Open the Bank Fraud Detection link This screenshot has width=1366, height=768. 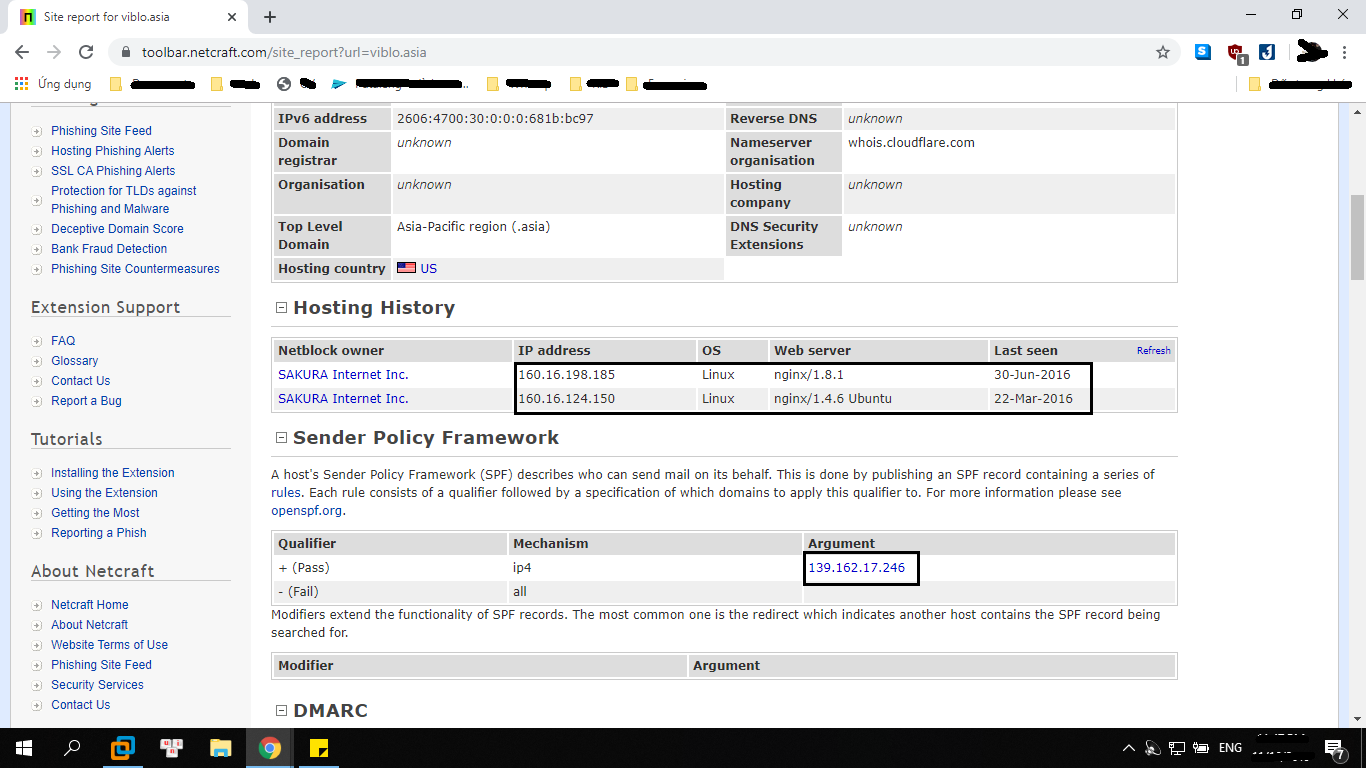pyautogui.click(x=109, y=249)
